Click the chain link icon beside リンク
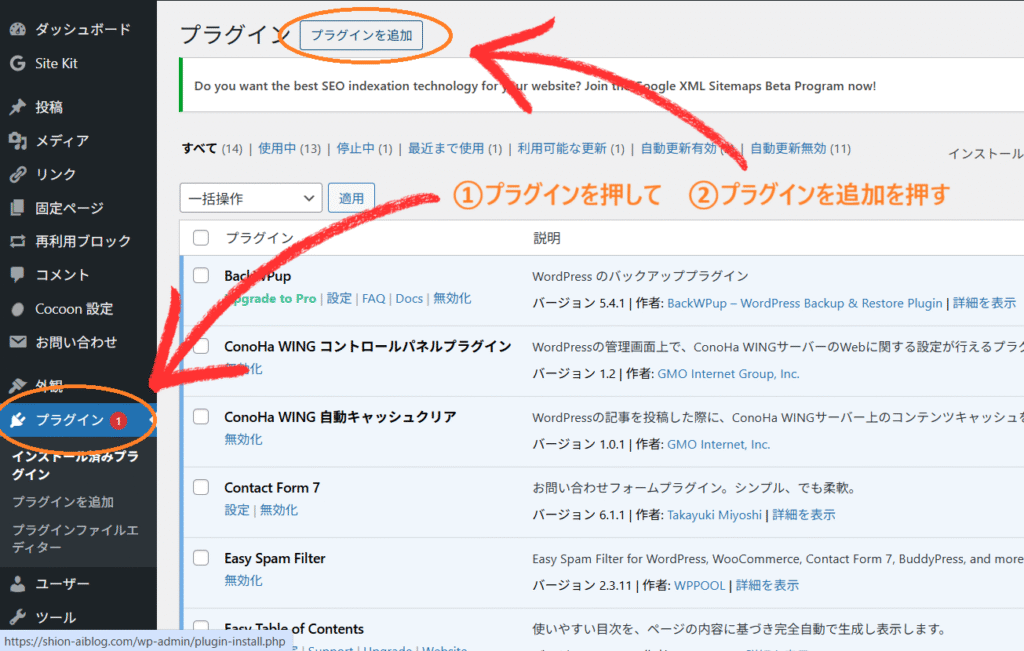 (18, 174)
